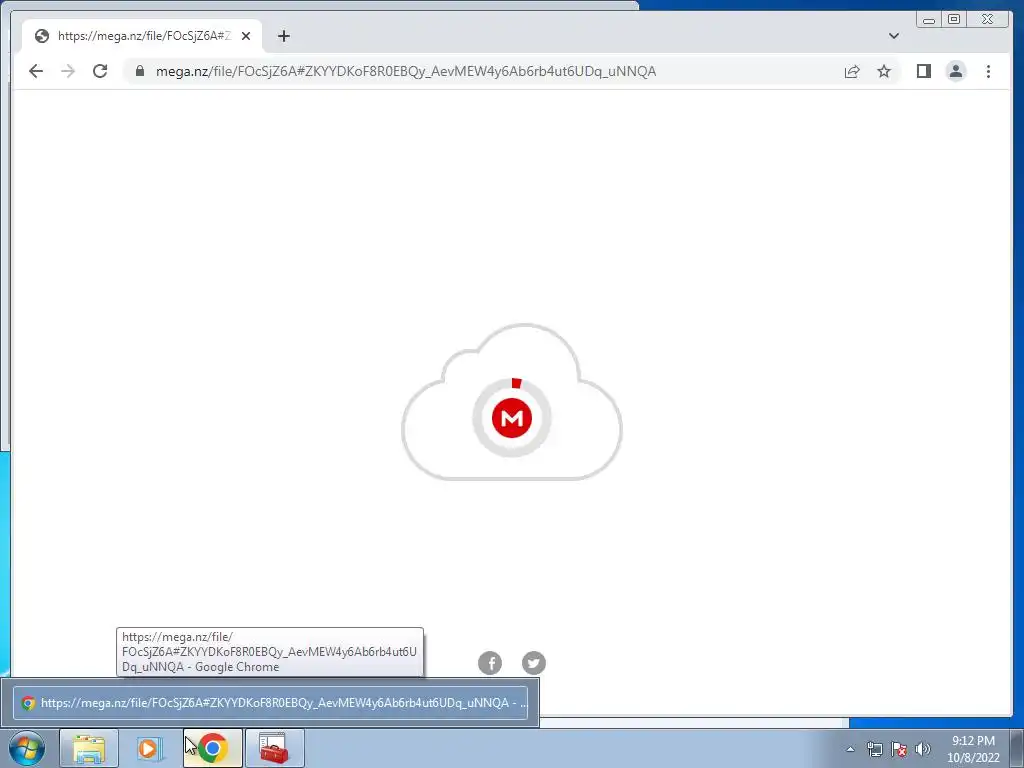Open MEGA's Facebook page icon
Image resolution: width=1024 pixels, height=768 pixels.
tap(490, 663)
